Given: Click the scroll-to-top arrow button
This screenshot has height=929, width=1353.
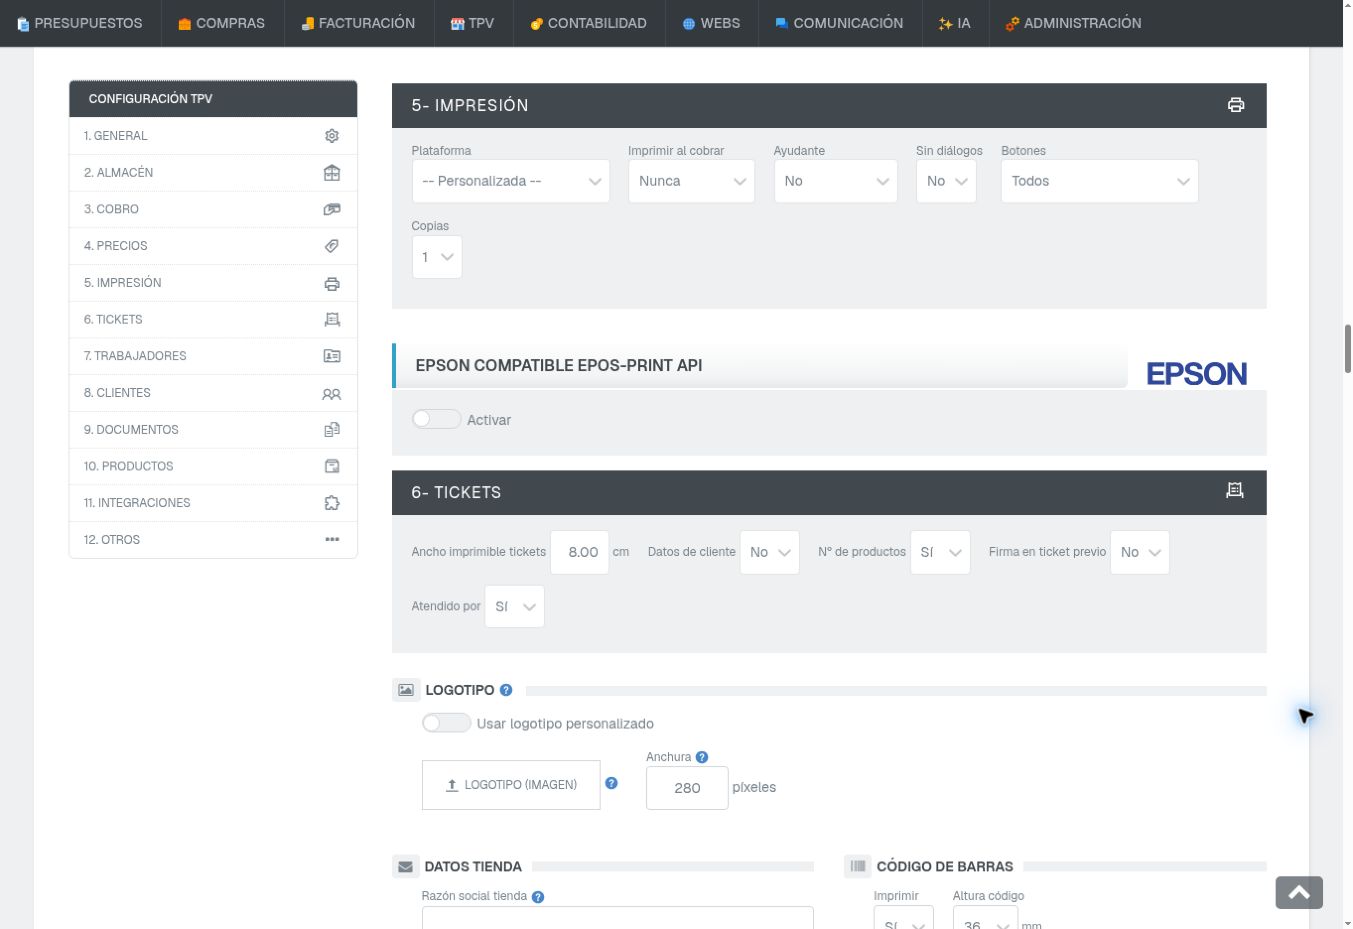Looking at the screenshot, I should coord(1299,893).
